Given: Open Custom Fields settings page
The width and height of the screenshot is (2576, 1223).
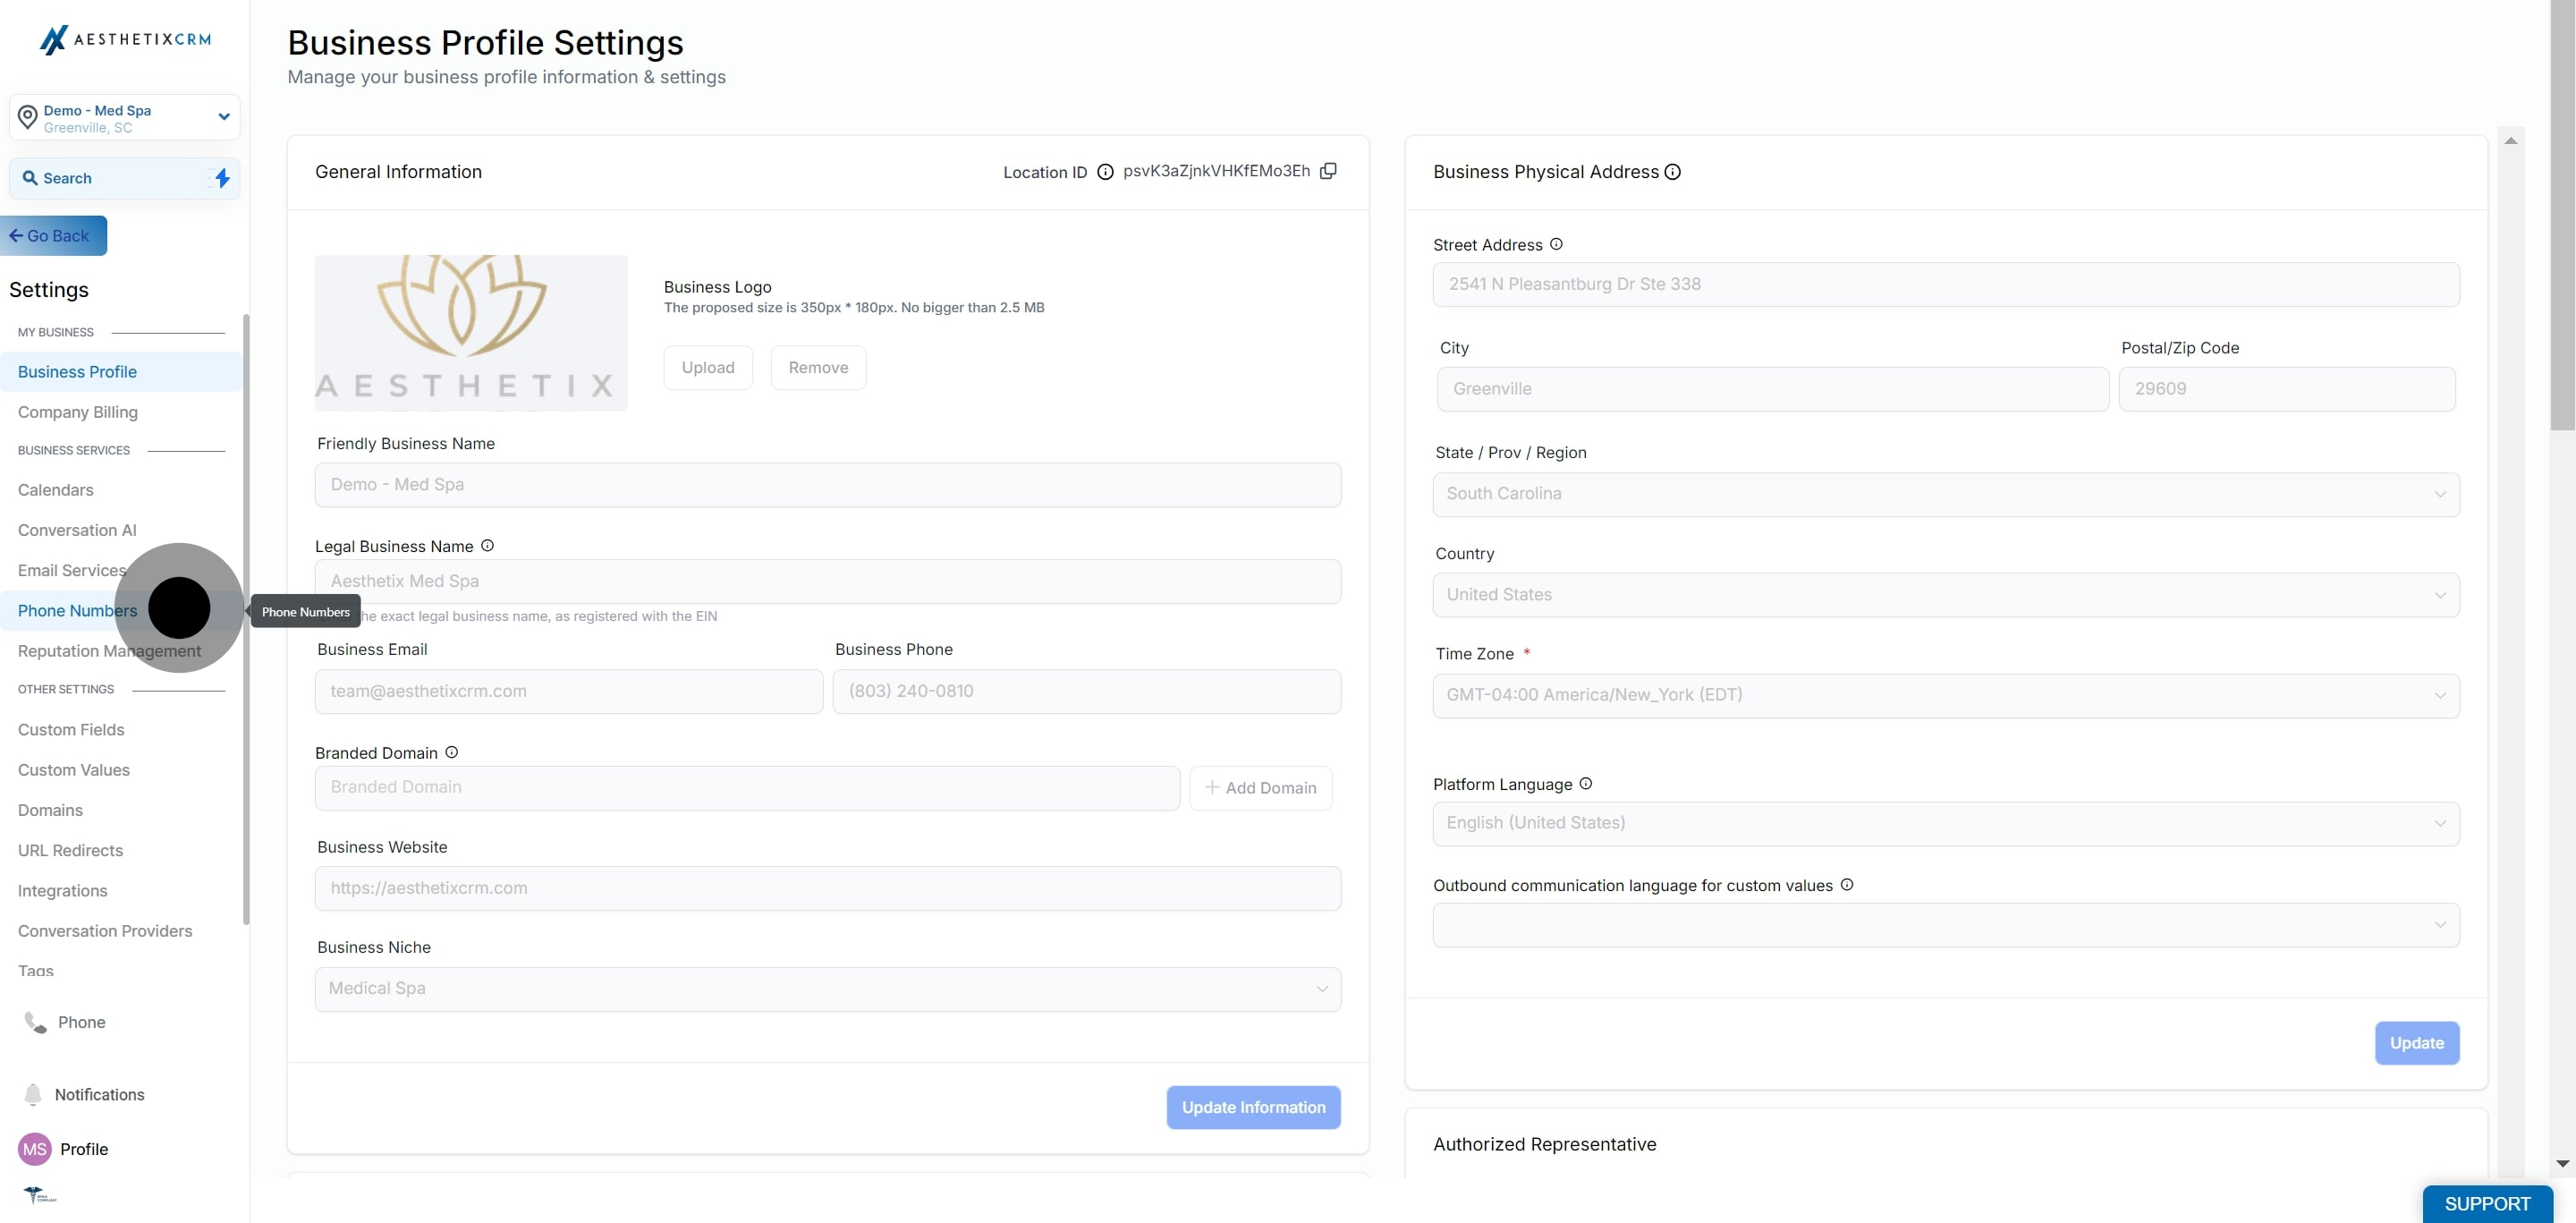Looking at the screenshot, I should pyautogui.click(x=71, y=730).
